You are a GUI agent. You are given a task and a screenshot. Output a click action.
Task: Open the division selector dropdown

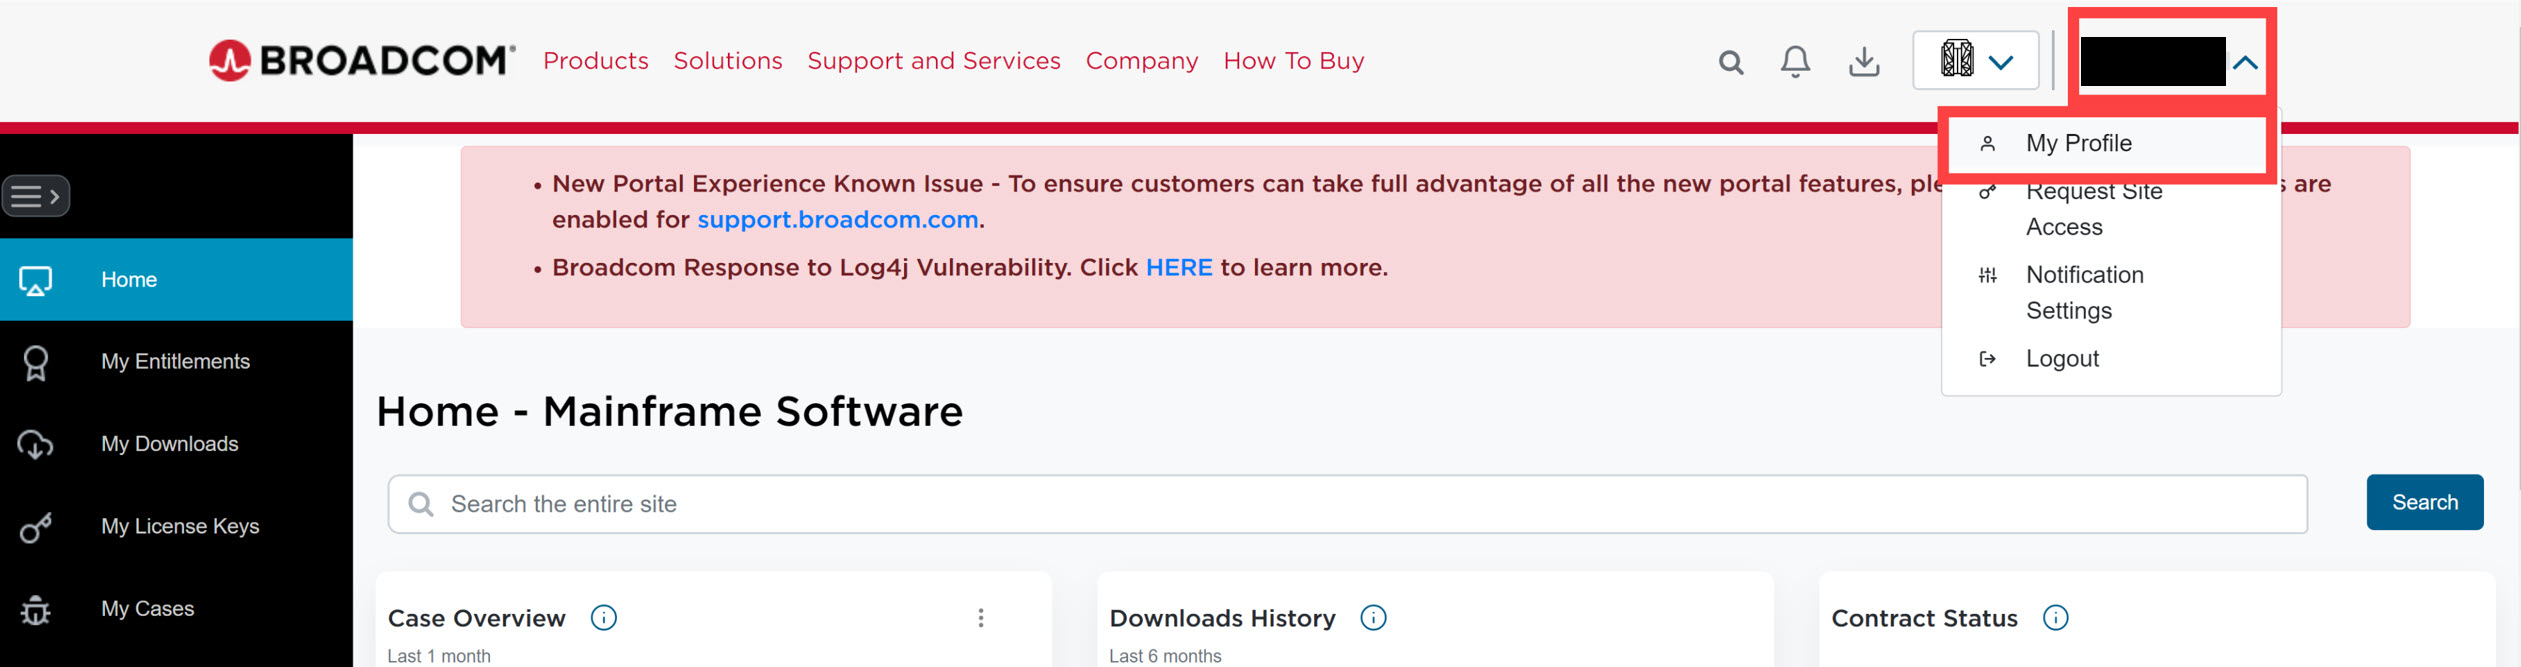coord(1976,61)
